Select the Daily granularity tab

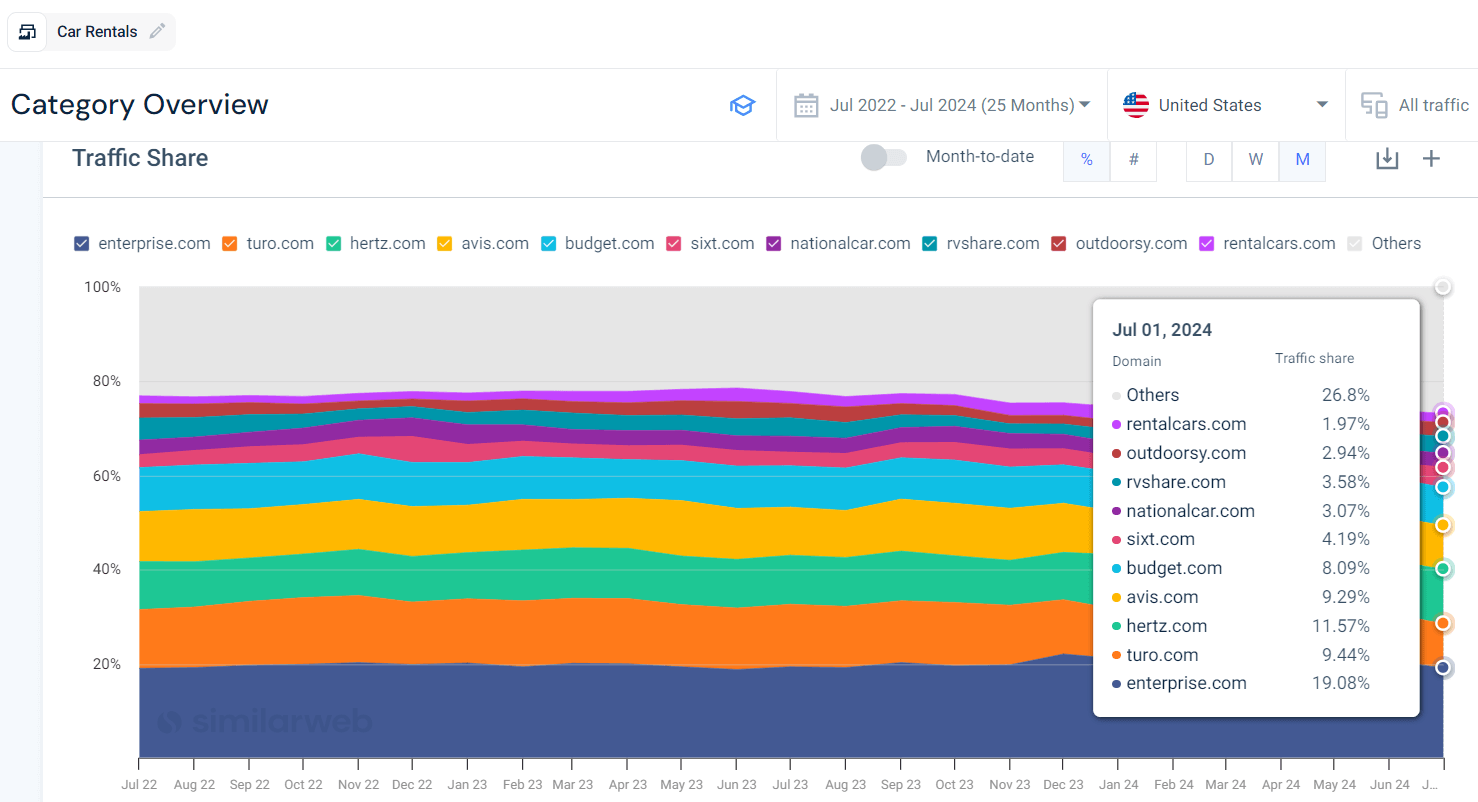pos(1209,159)
